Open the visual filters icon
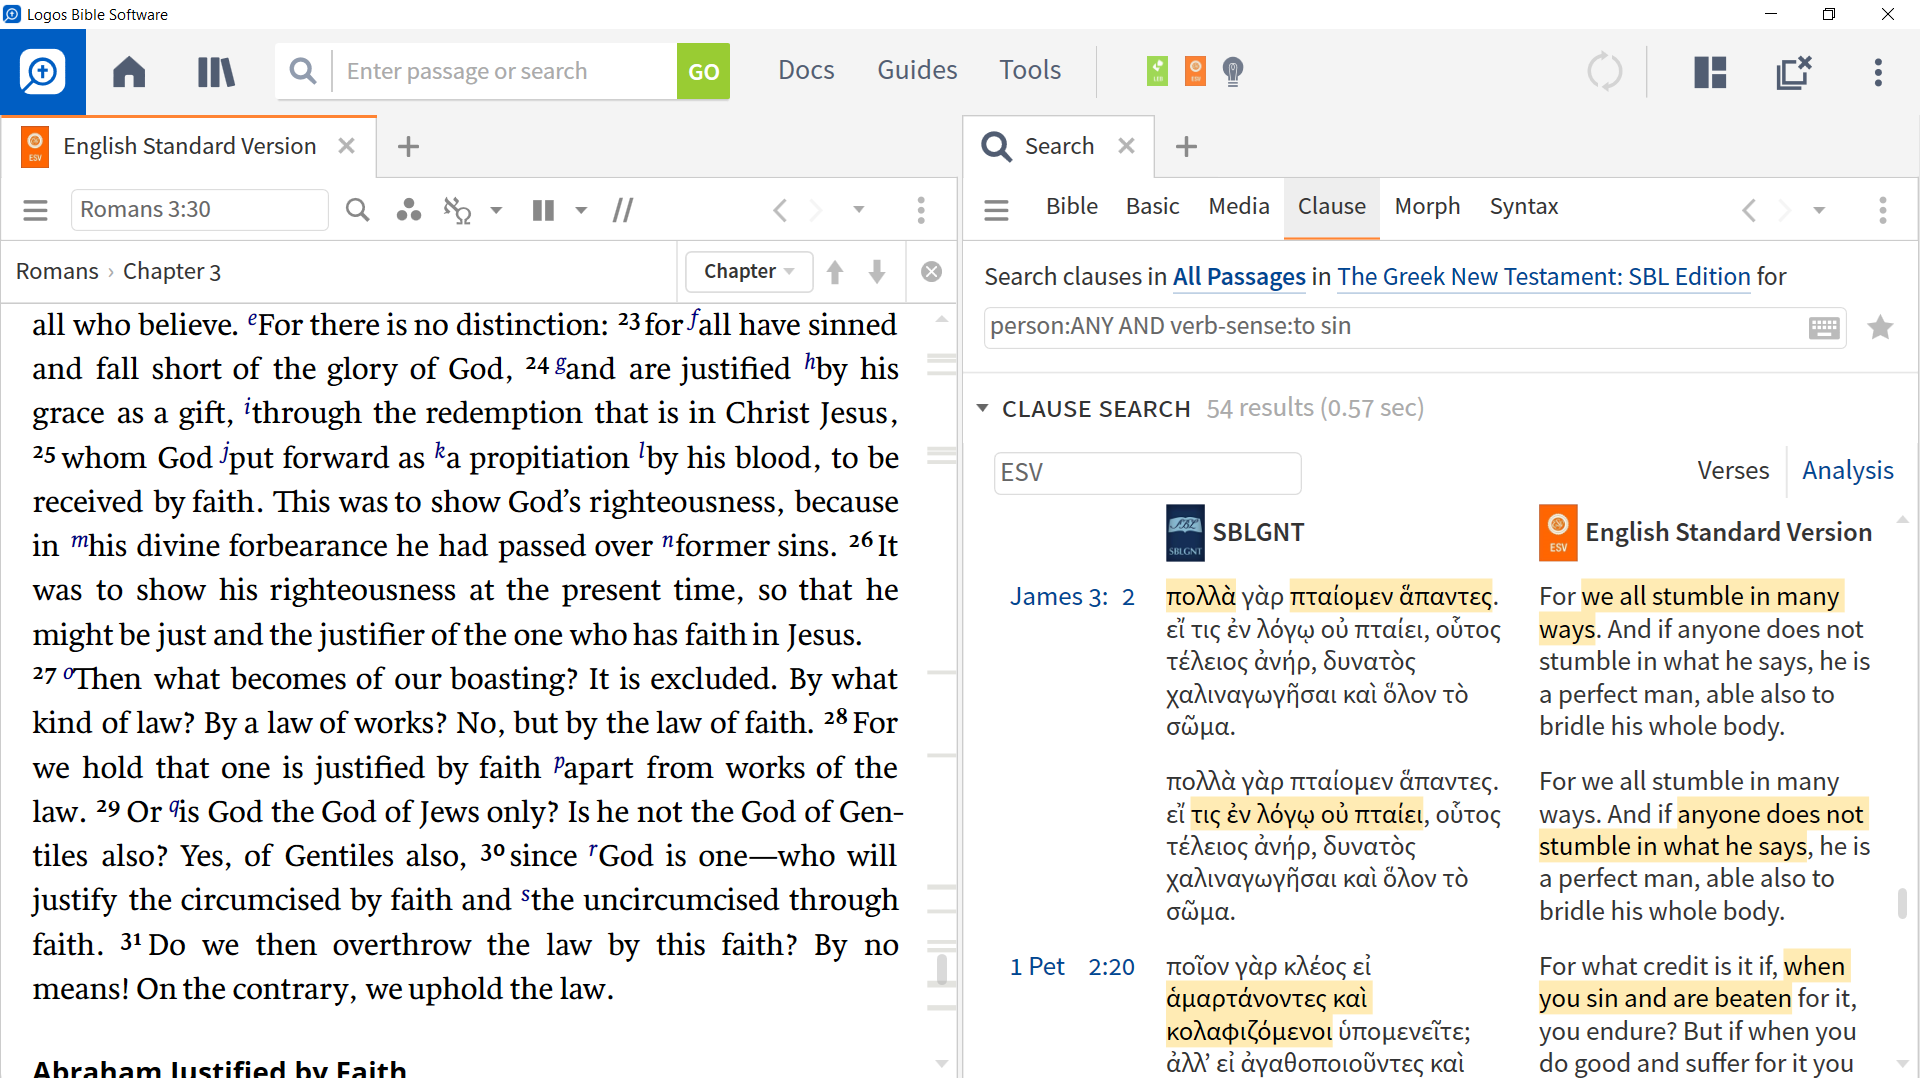The width and height of the screenshot is (1920, 1078). [408, 210]
